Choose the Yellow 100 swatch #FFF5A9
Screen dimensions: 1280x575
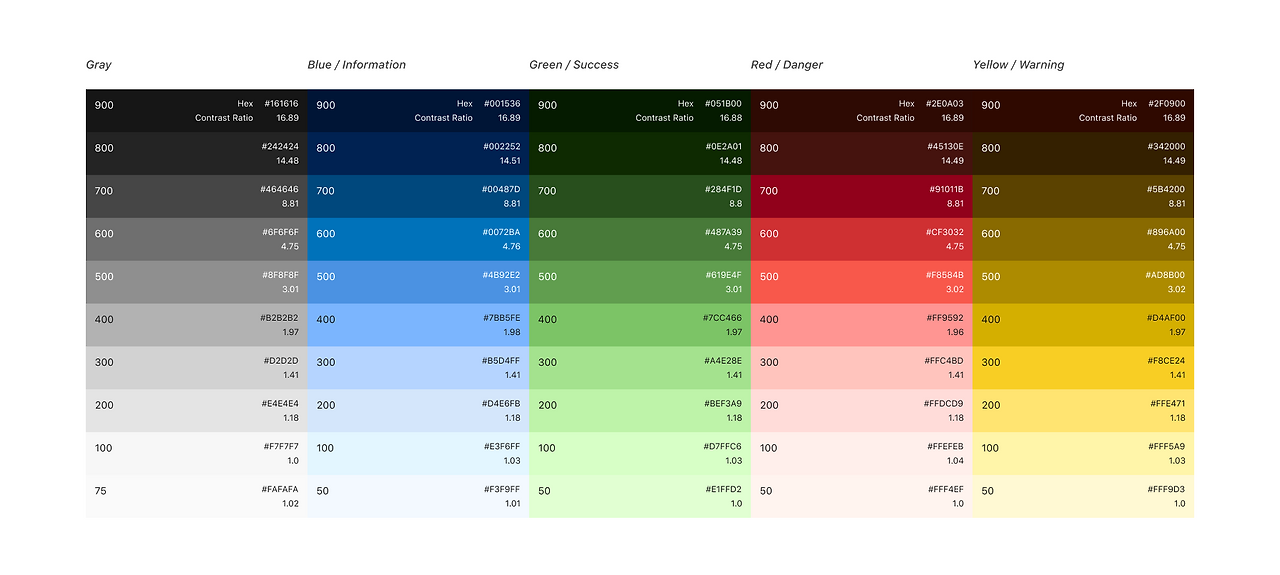[1084, 454]
